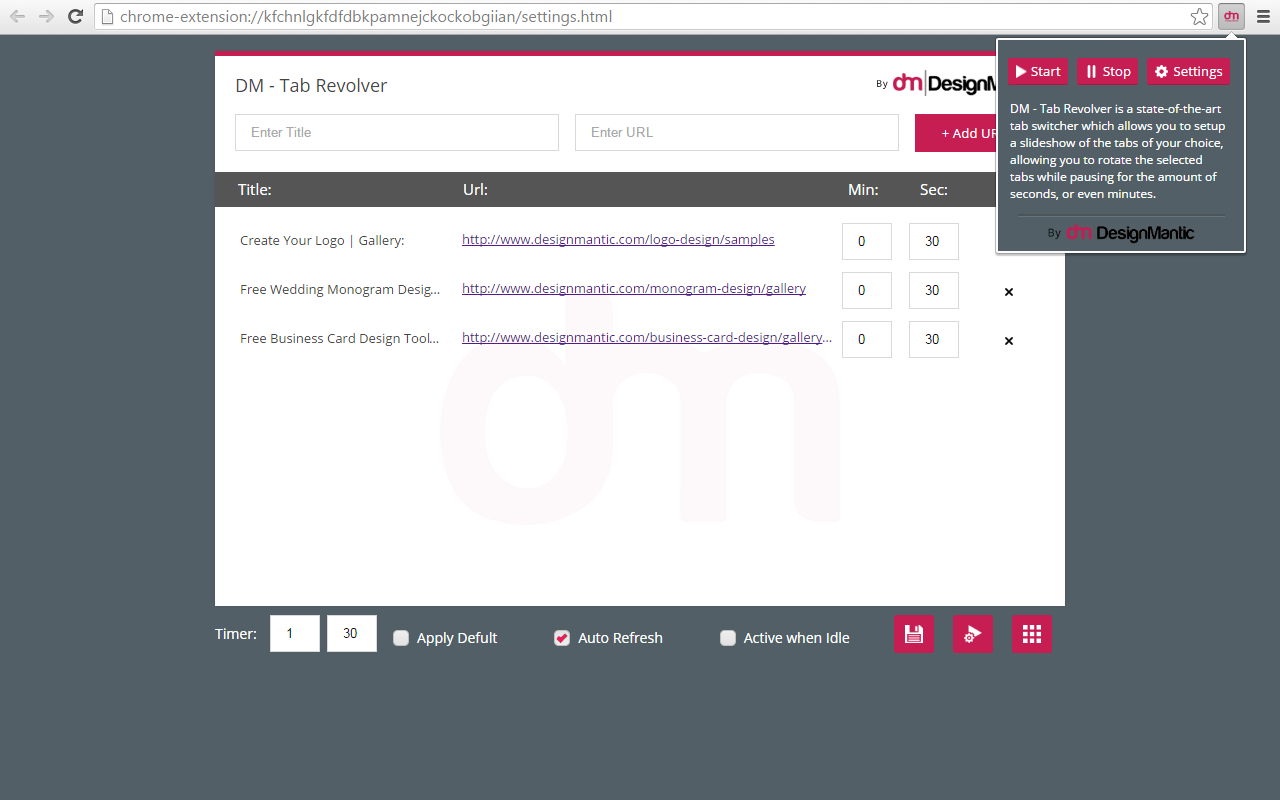
Task: Edit Min field for Wedding Monogram row
Action: click(x=867, y=290)
